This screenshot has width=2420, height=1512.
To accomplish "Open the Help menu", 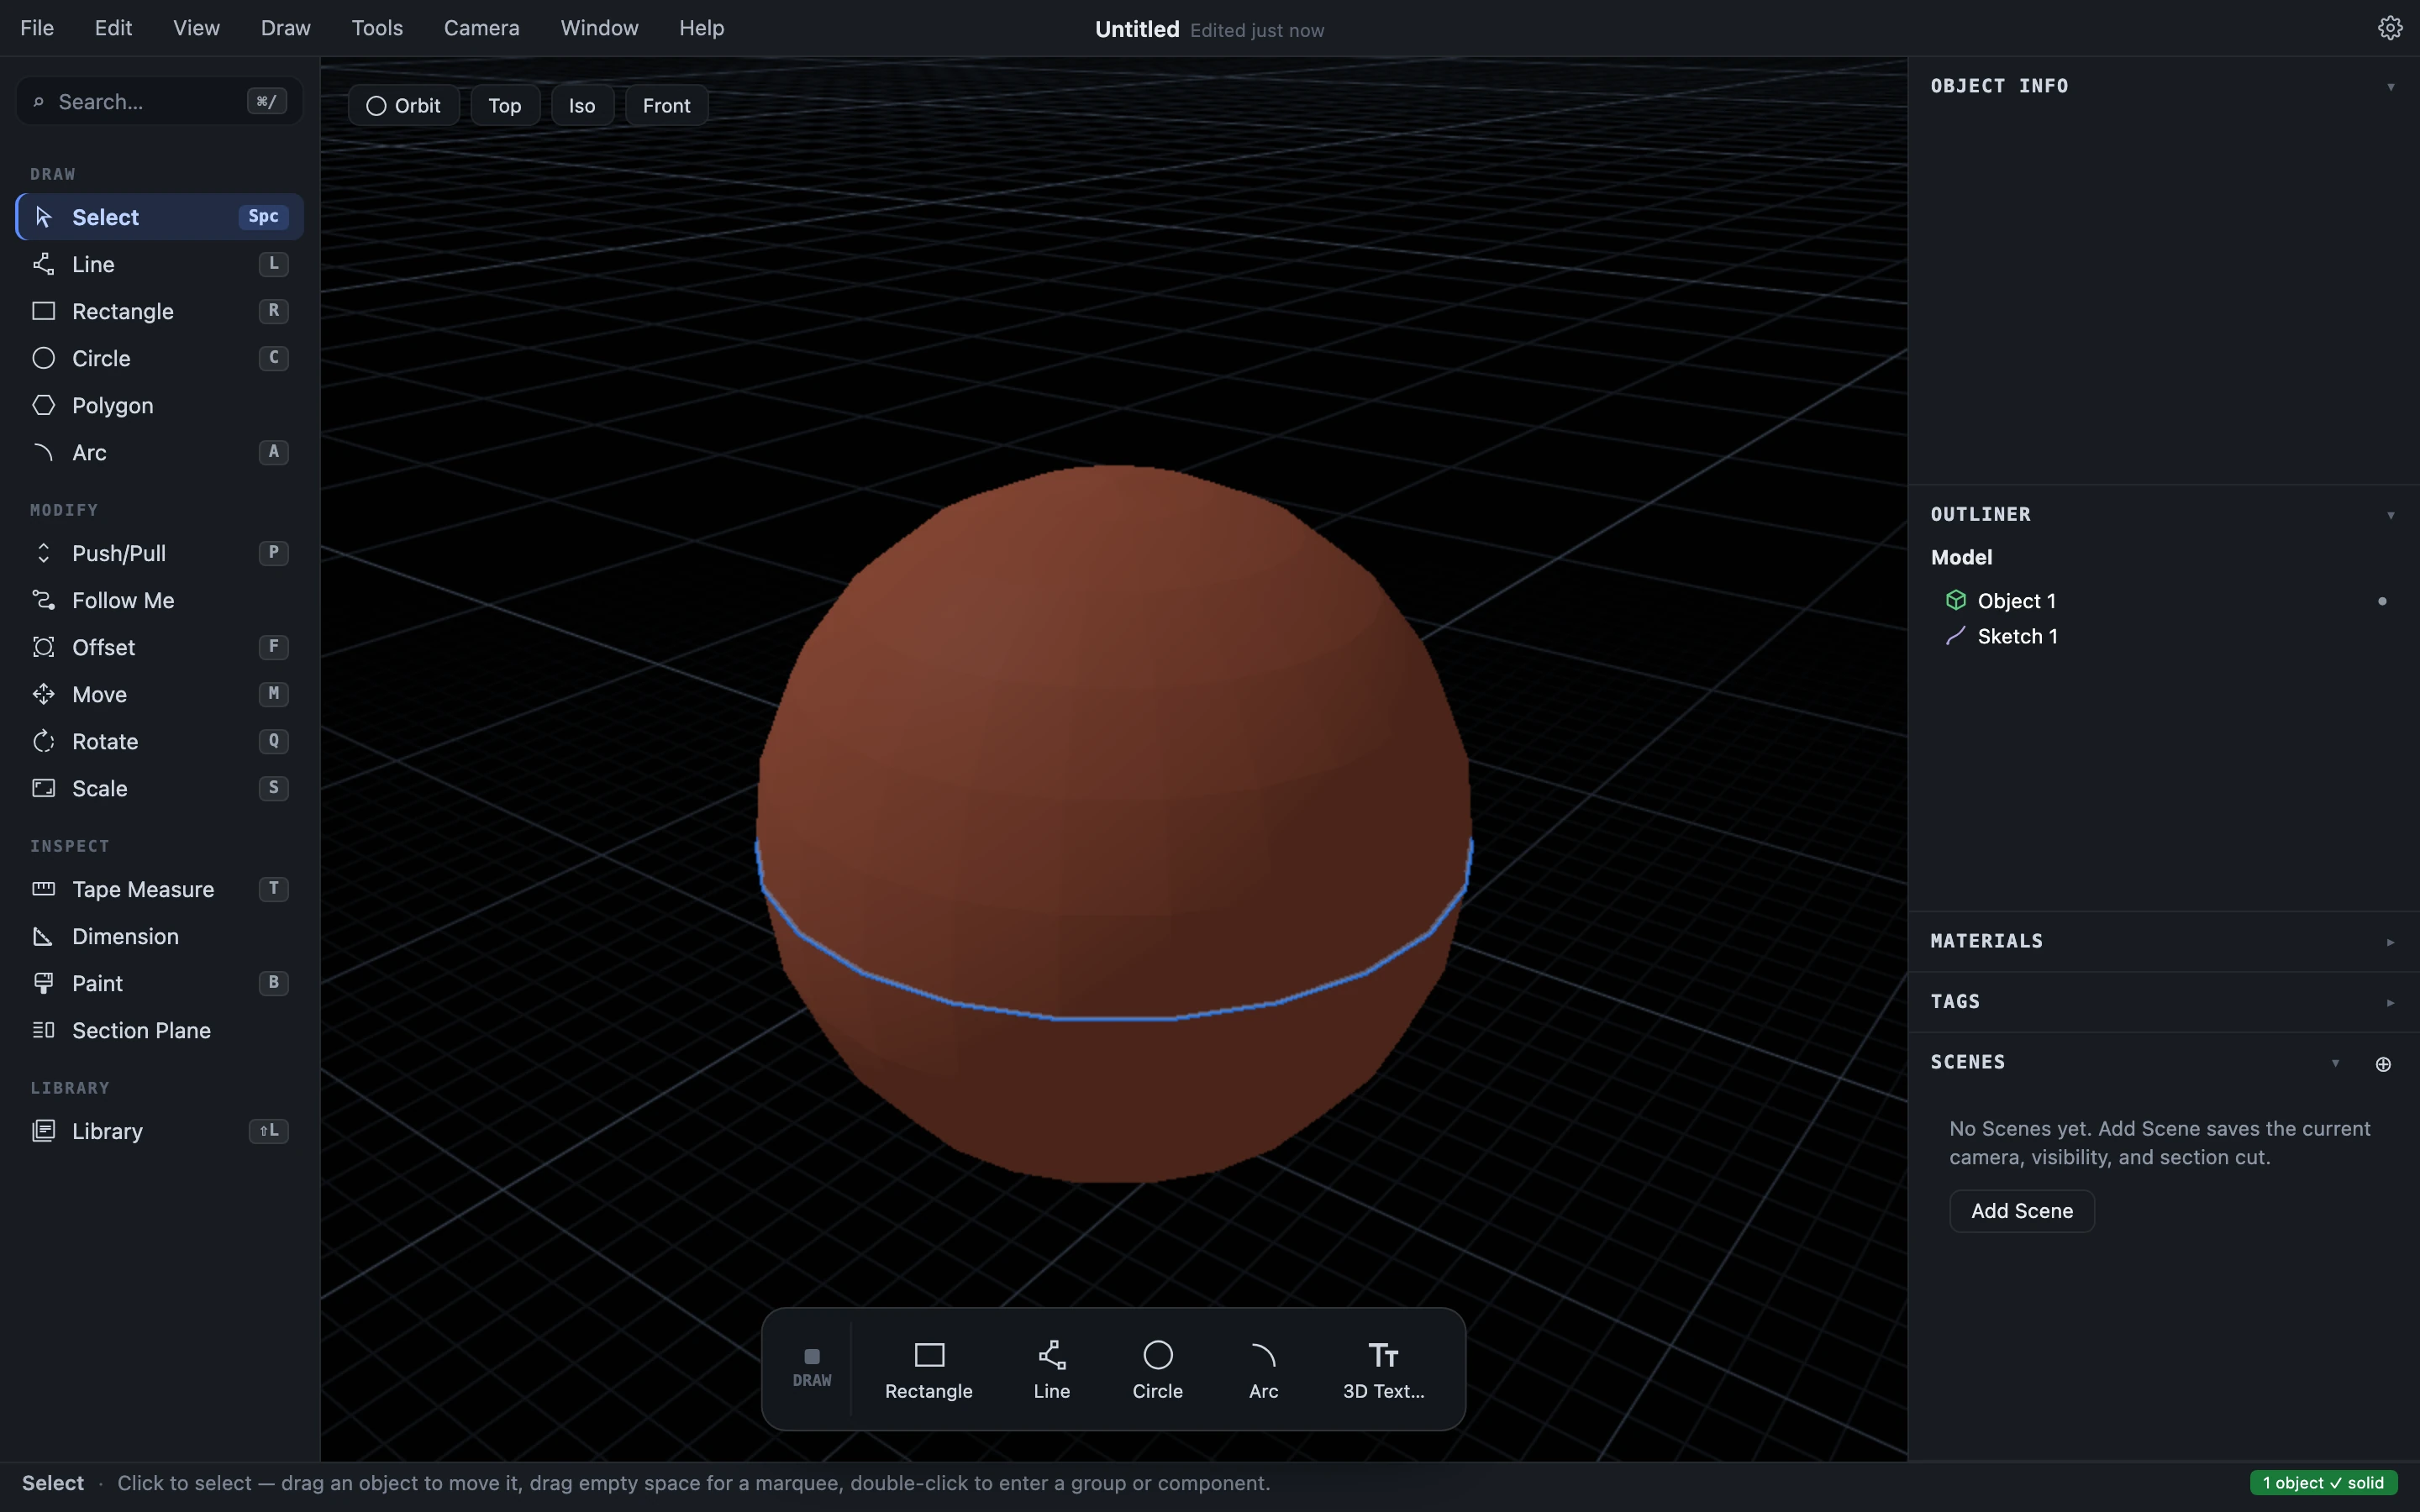I will coord(702,28).
